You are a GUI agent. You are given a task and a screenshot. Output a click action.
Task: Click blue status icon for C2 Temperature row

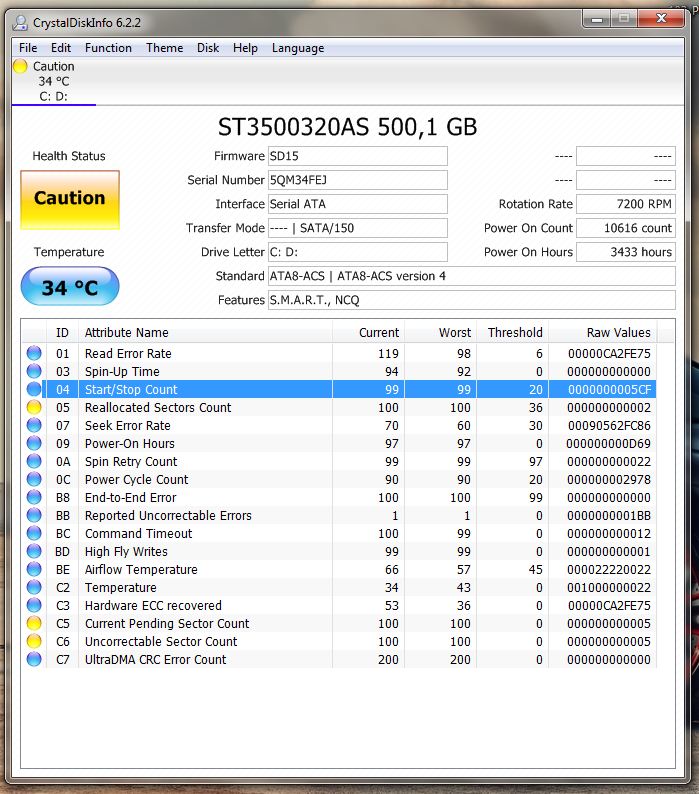(x=34, y=587)
